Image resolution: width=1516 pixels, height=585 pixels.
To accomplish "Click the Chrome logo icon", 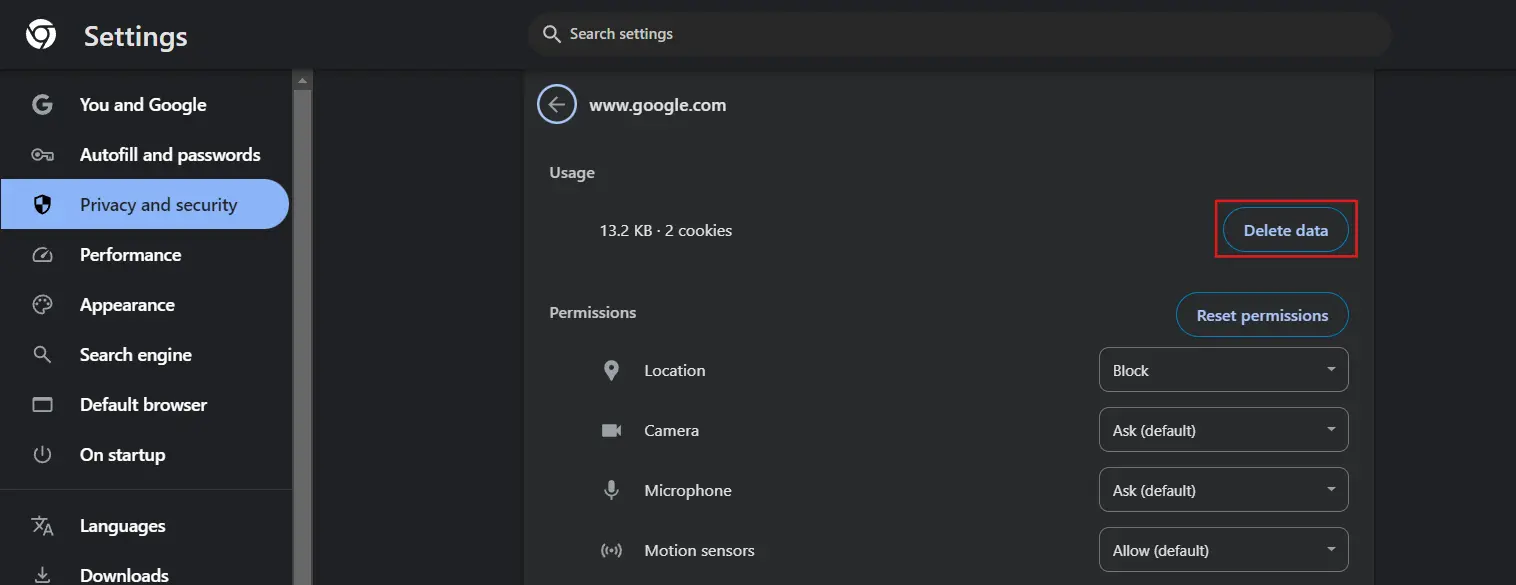I will [x=41, y=36].
